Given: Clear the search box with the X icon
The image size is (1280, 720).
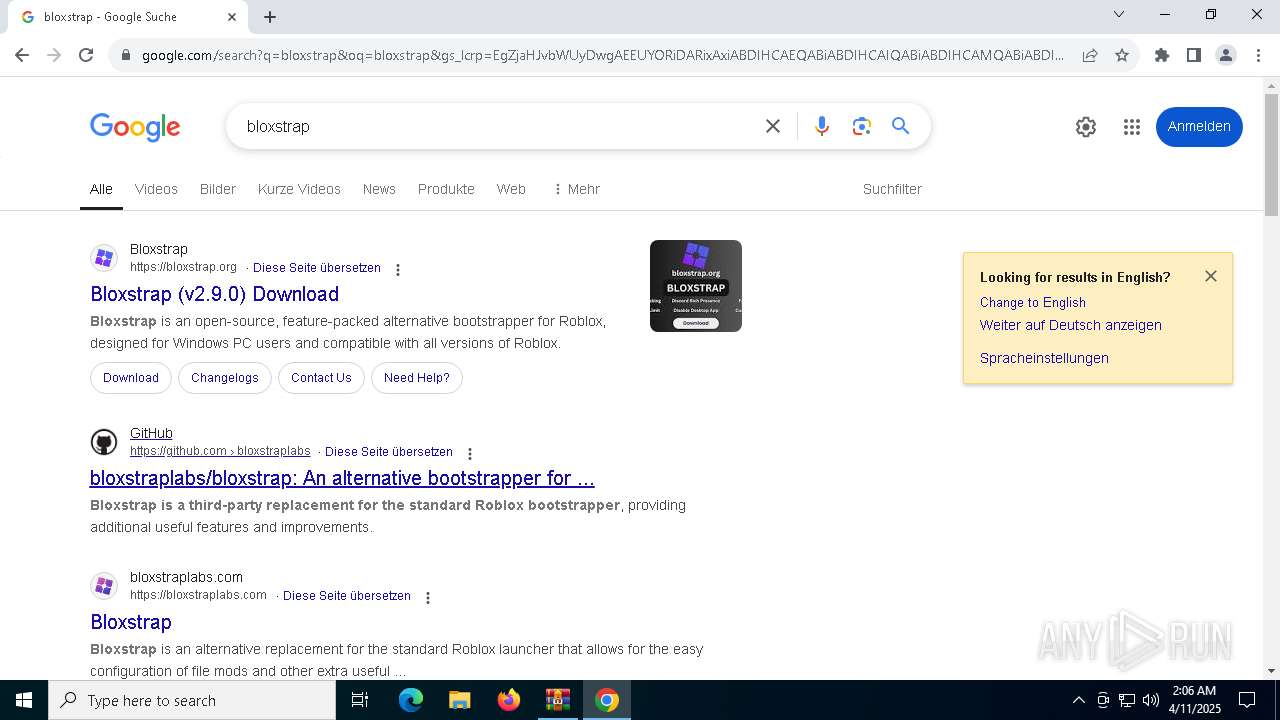Looking at the screenshot, I should [x=773, y=126].
